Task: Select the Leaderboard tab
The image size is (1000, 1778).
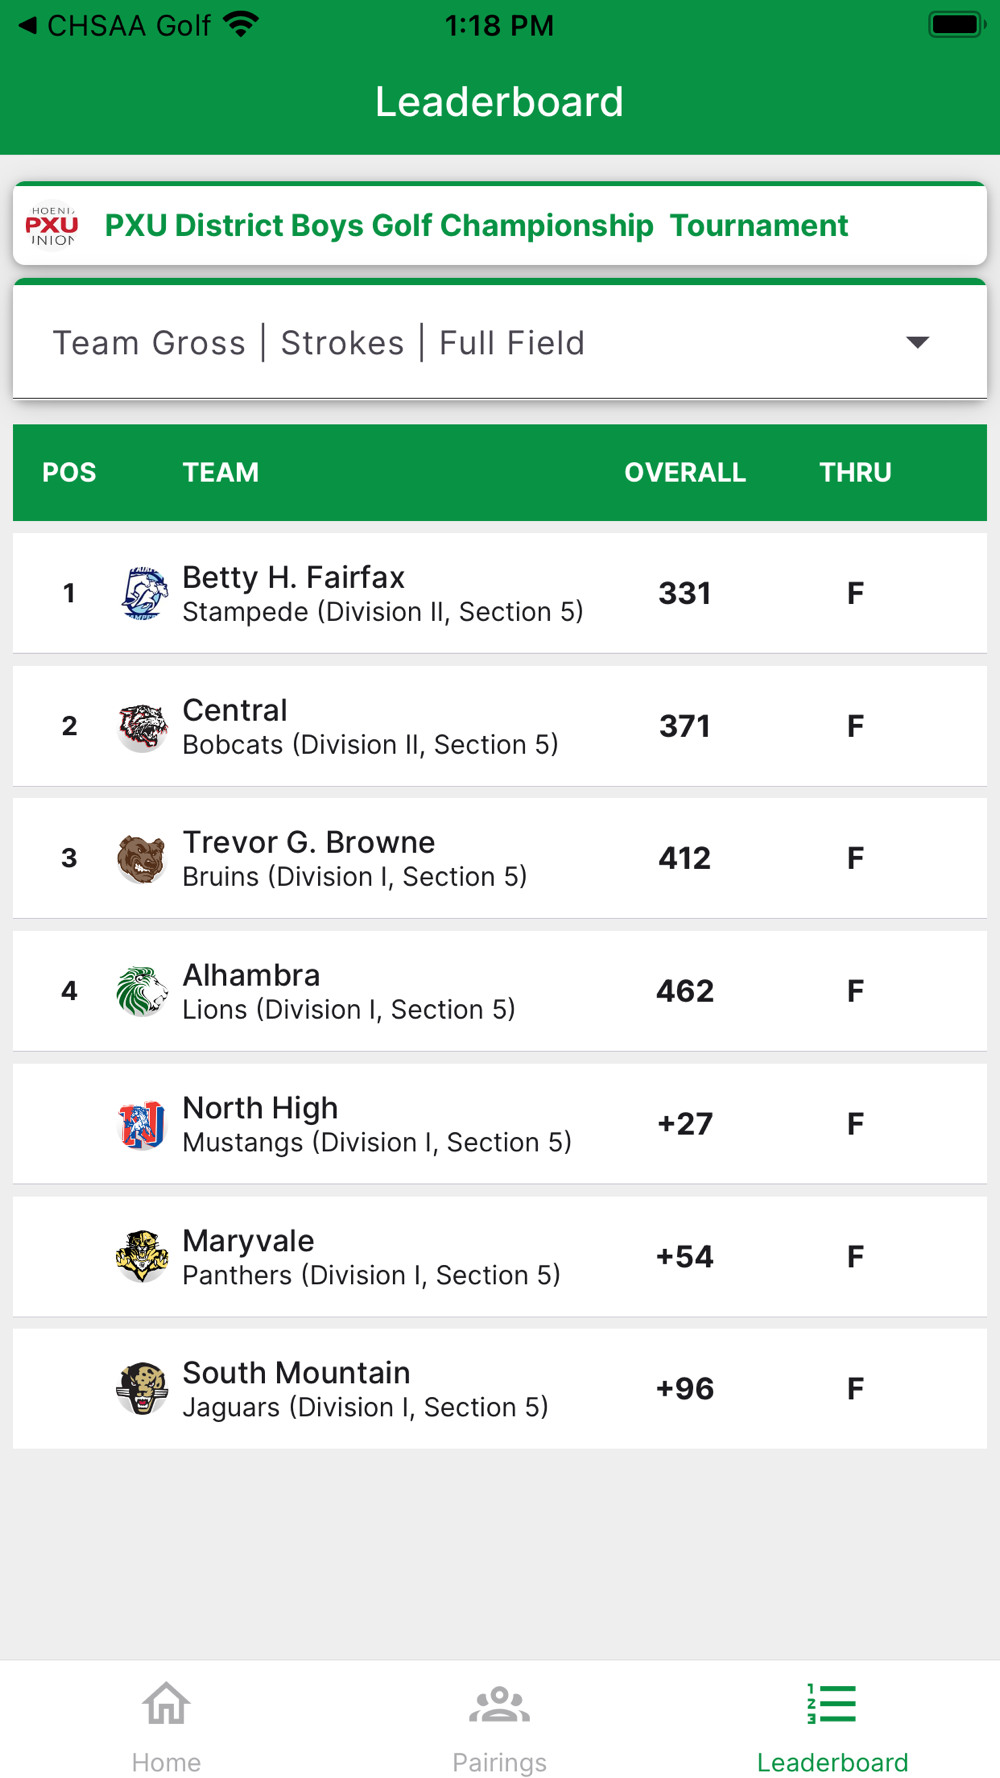Action: 832,1724
